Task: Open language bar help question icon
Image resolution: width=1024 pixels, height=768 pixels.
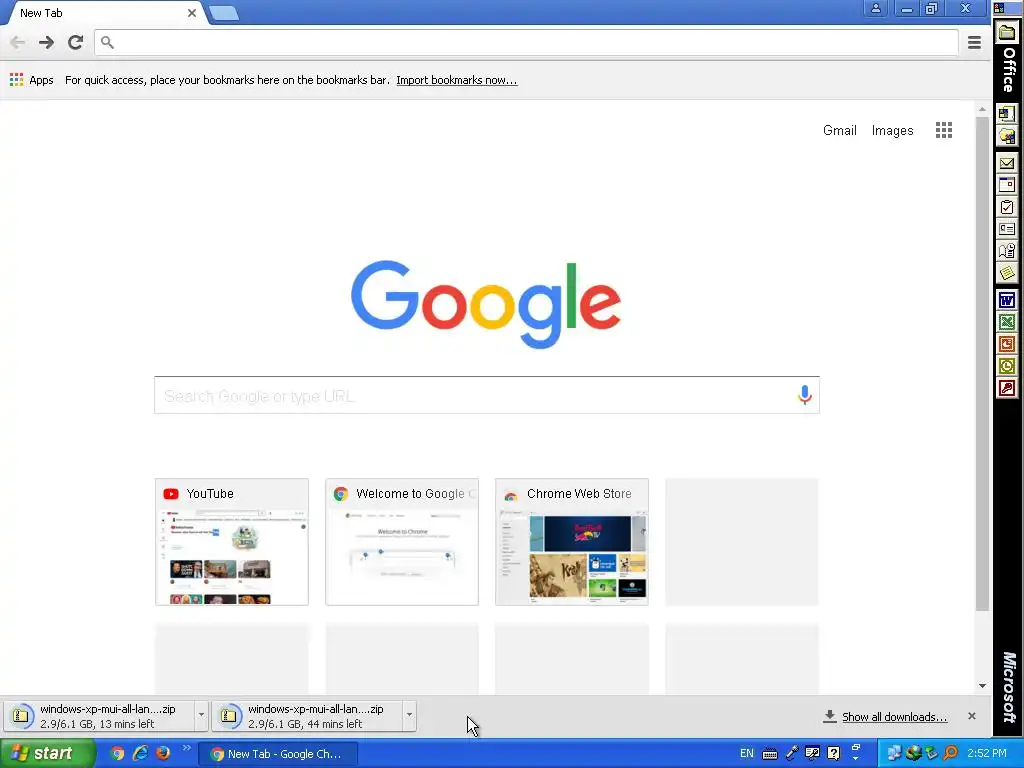Action: (x=834, y=754)
